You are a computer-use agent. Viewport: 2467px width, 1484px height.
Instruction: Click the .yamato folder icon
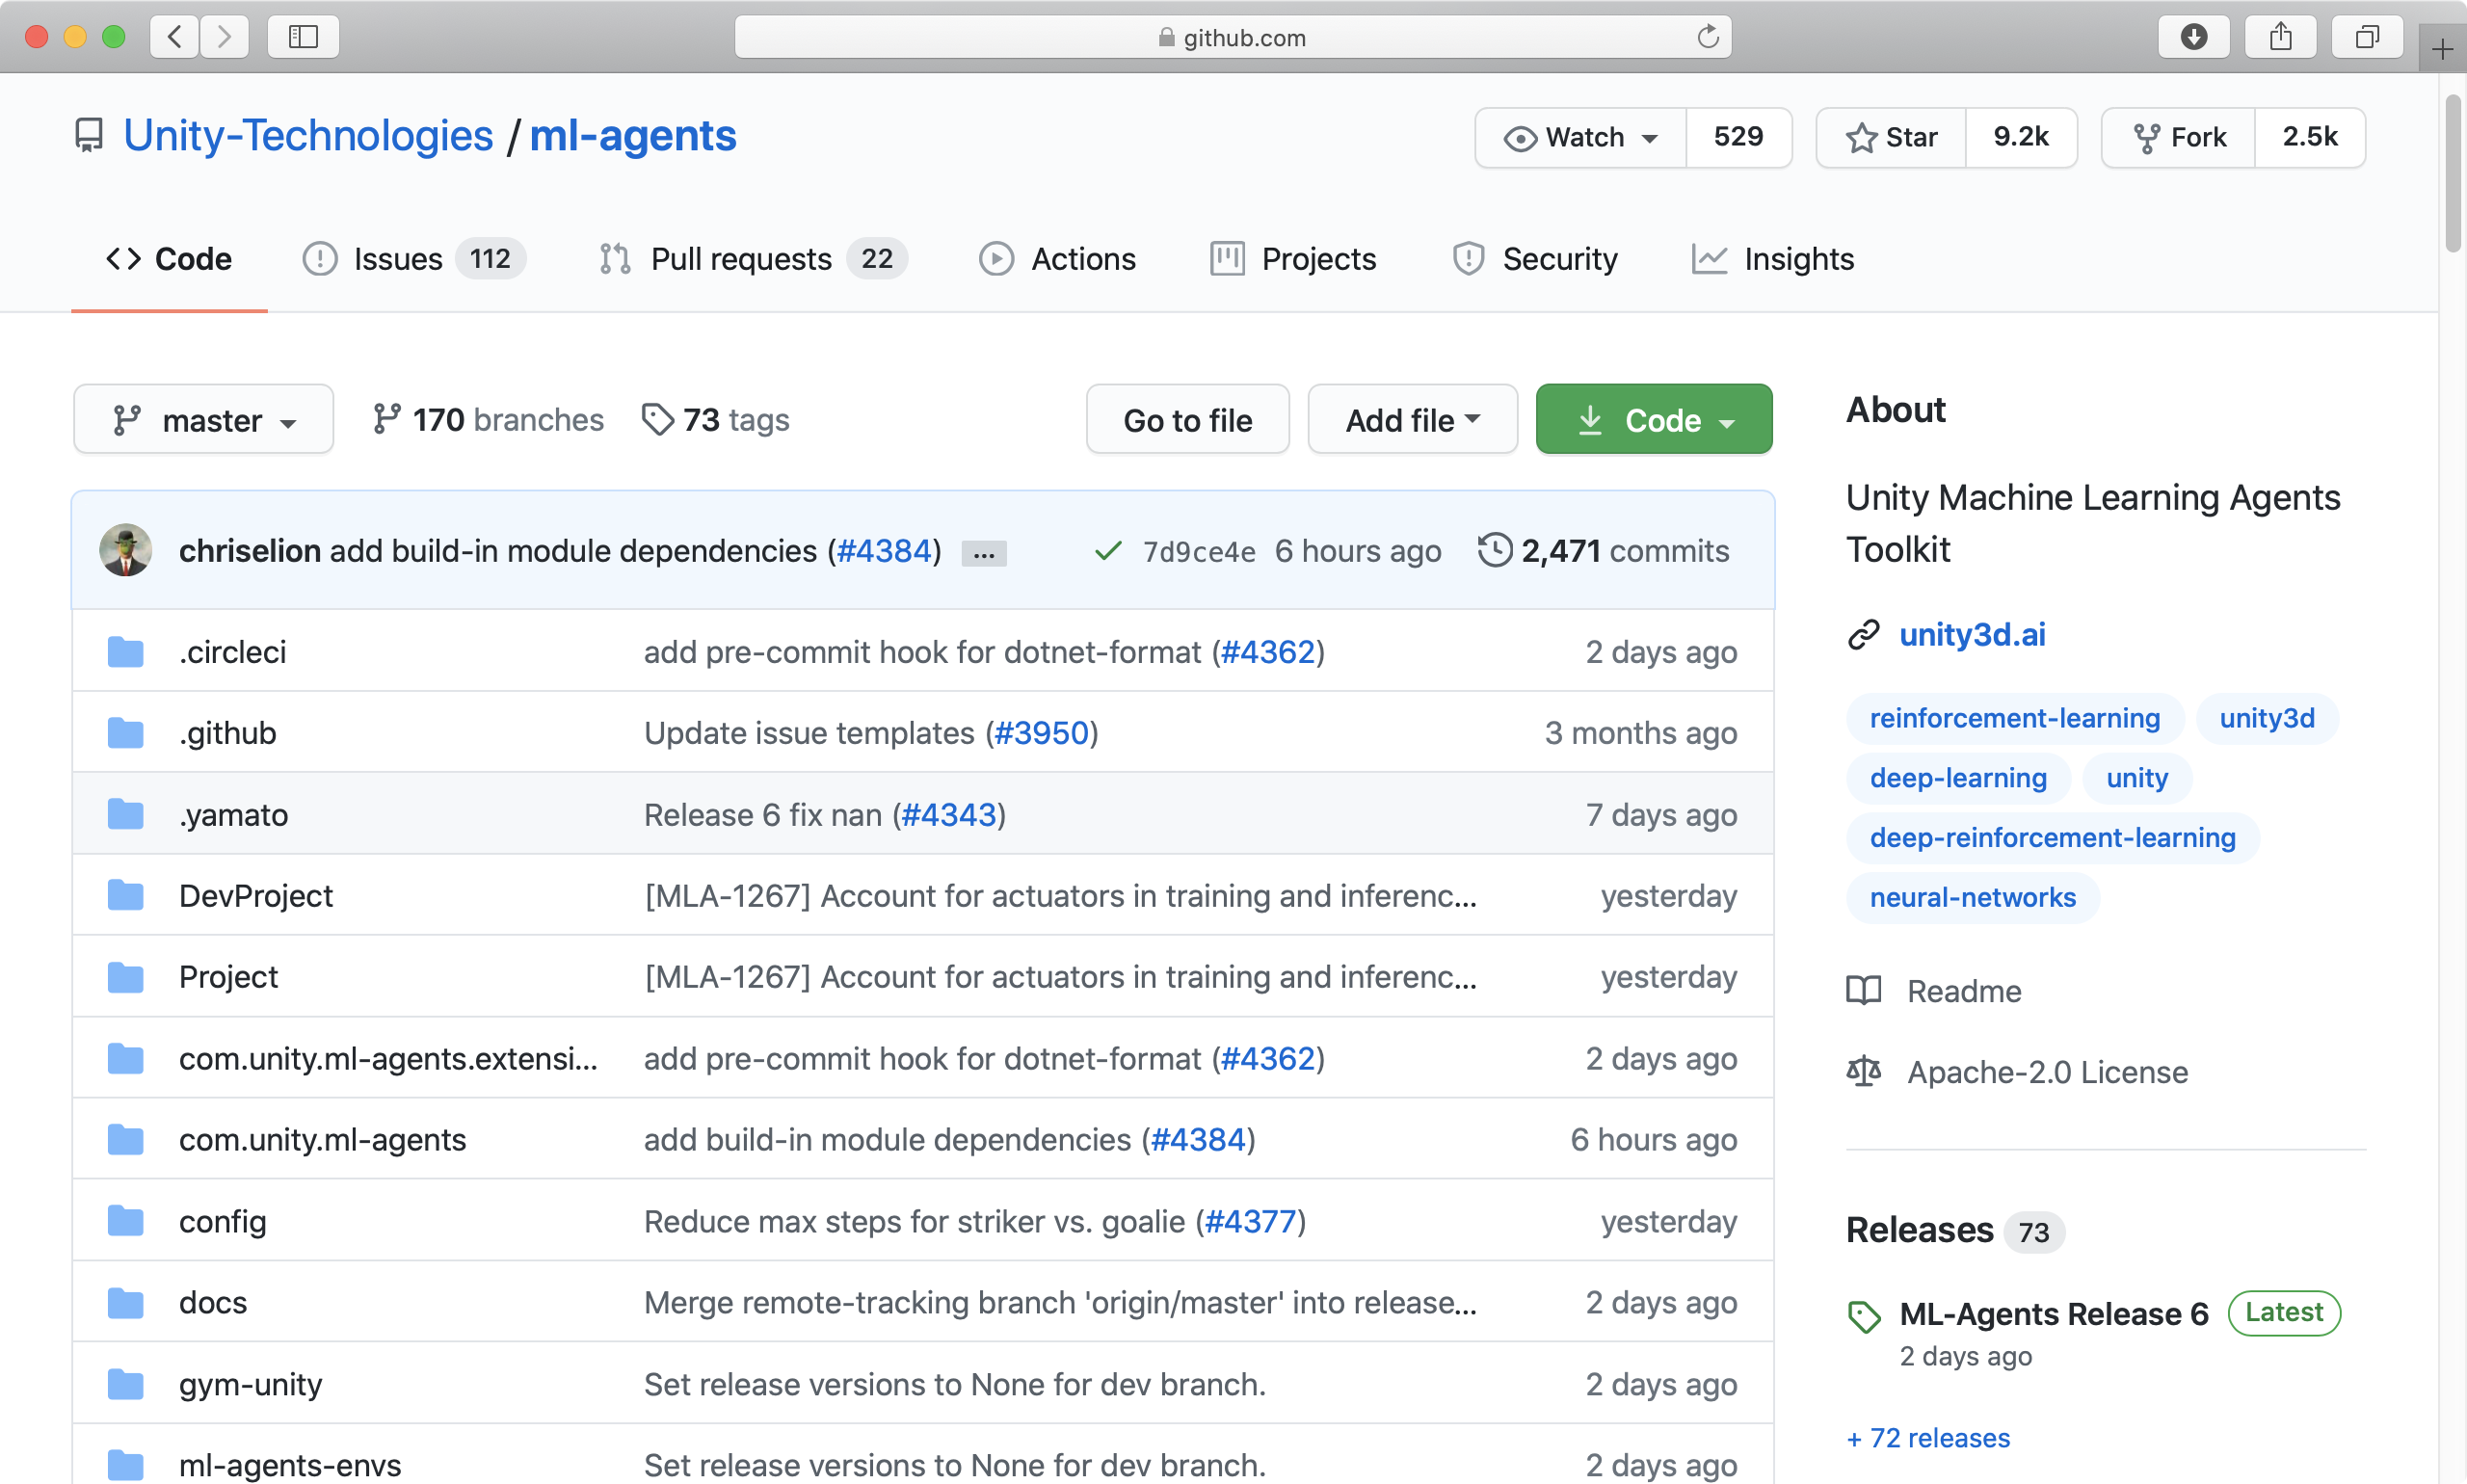click(x=126, y=814)
